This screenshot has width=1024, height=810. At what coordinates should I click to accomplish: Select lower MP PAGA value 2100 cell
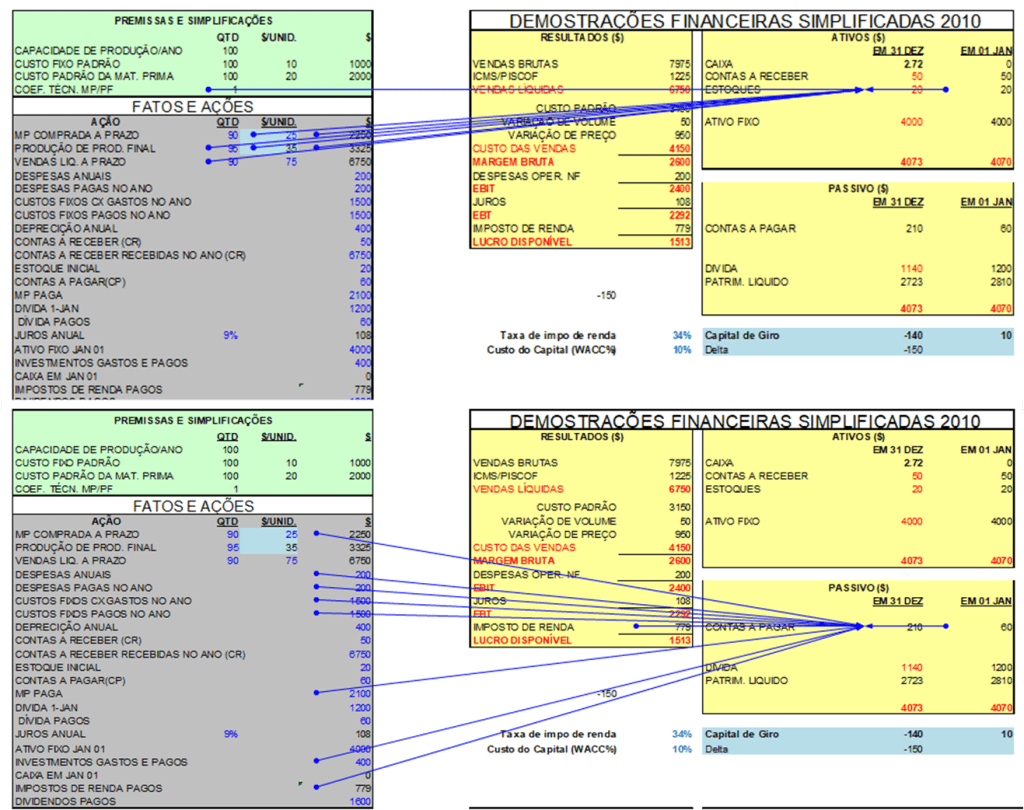pyautogui.click(x=356, y=693)
